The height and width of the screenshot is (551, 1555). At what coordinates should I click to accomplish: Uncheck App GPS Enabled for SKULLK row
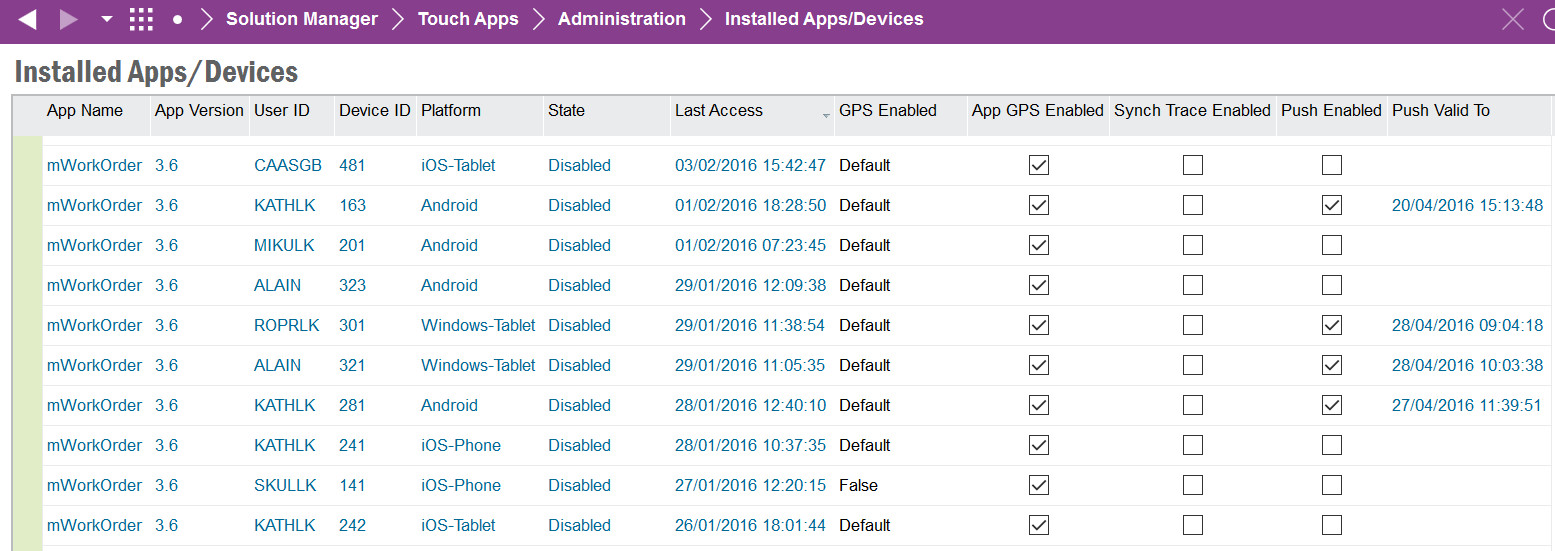pyautogui.click(x=1039, y=485)
